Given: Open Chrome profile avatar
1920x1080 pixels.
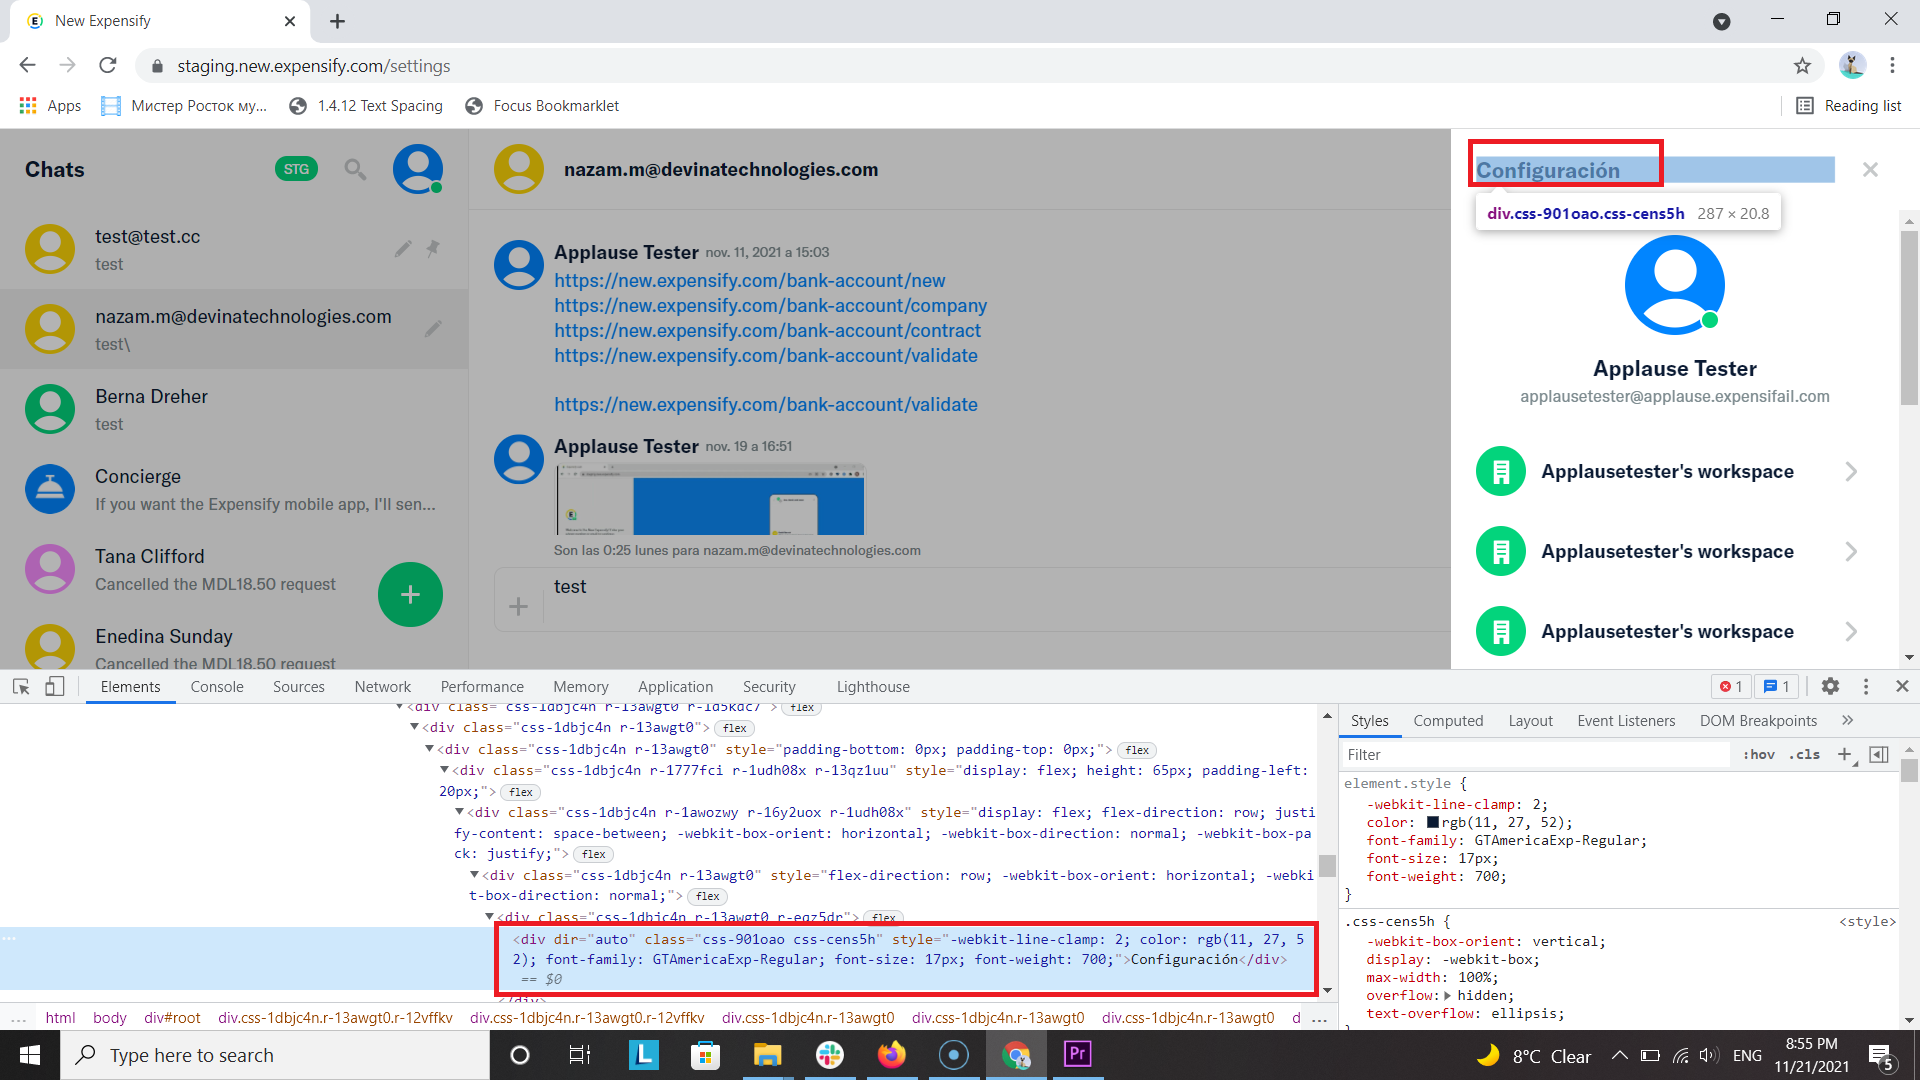Looking at the screenshot, I should (x=1852, y=66).
